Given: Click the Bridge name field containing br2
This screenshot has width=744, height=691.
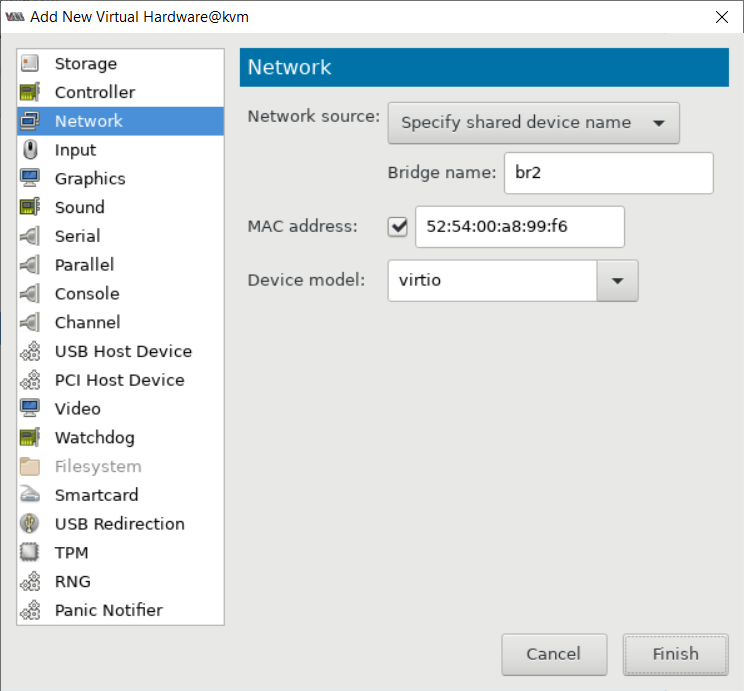Looking at the screenshot, I should pyautogui.click(x=608, y=173).
